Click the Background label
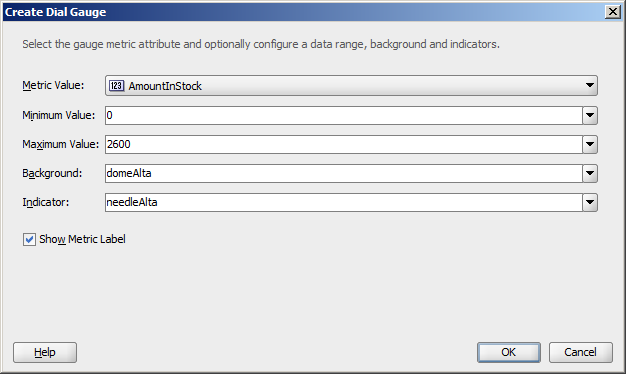626x374 pixels. coord(52,173)
